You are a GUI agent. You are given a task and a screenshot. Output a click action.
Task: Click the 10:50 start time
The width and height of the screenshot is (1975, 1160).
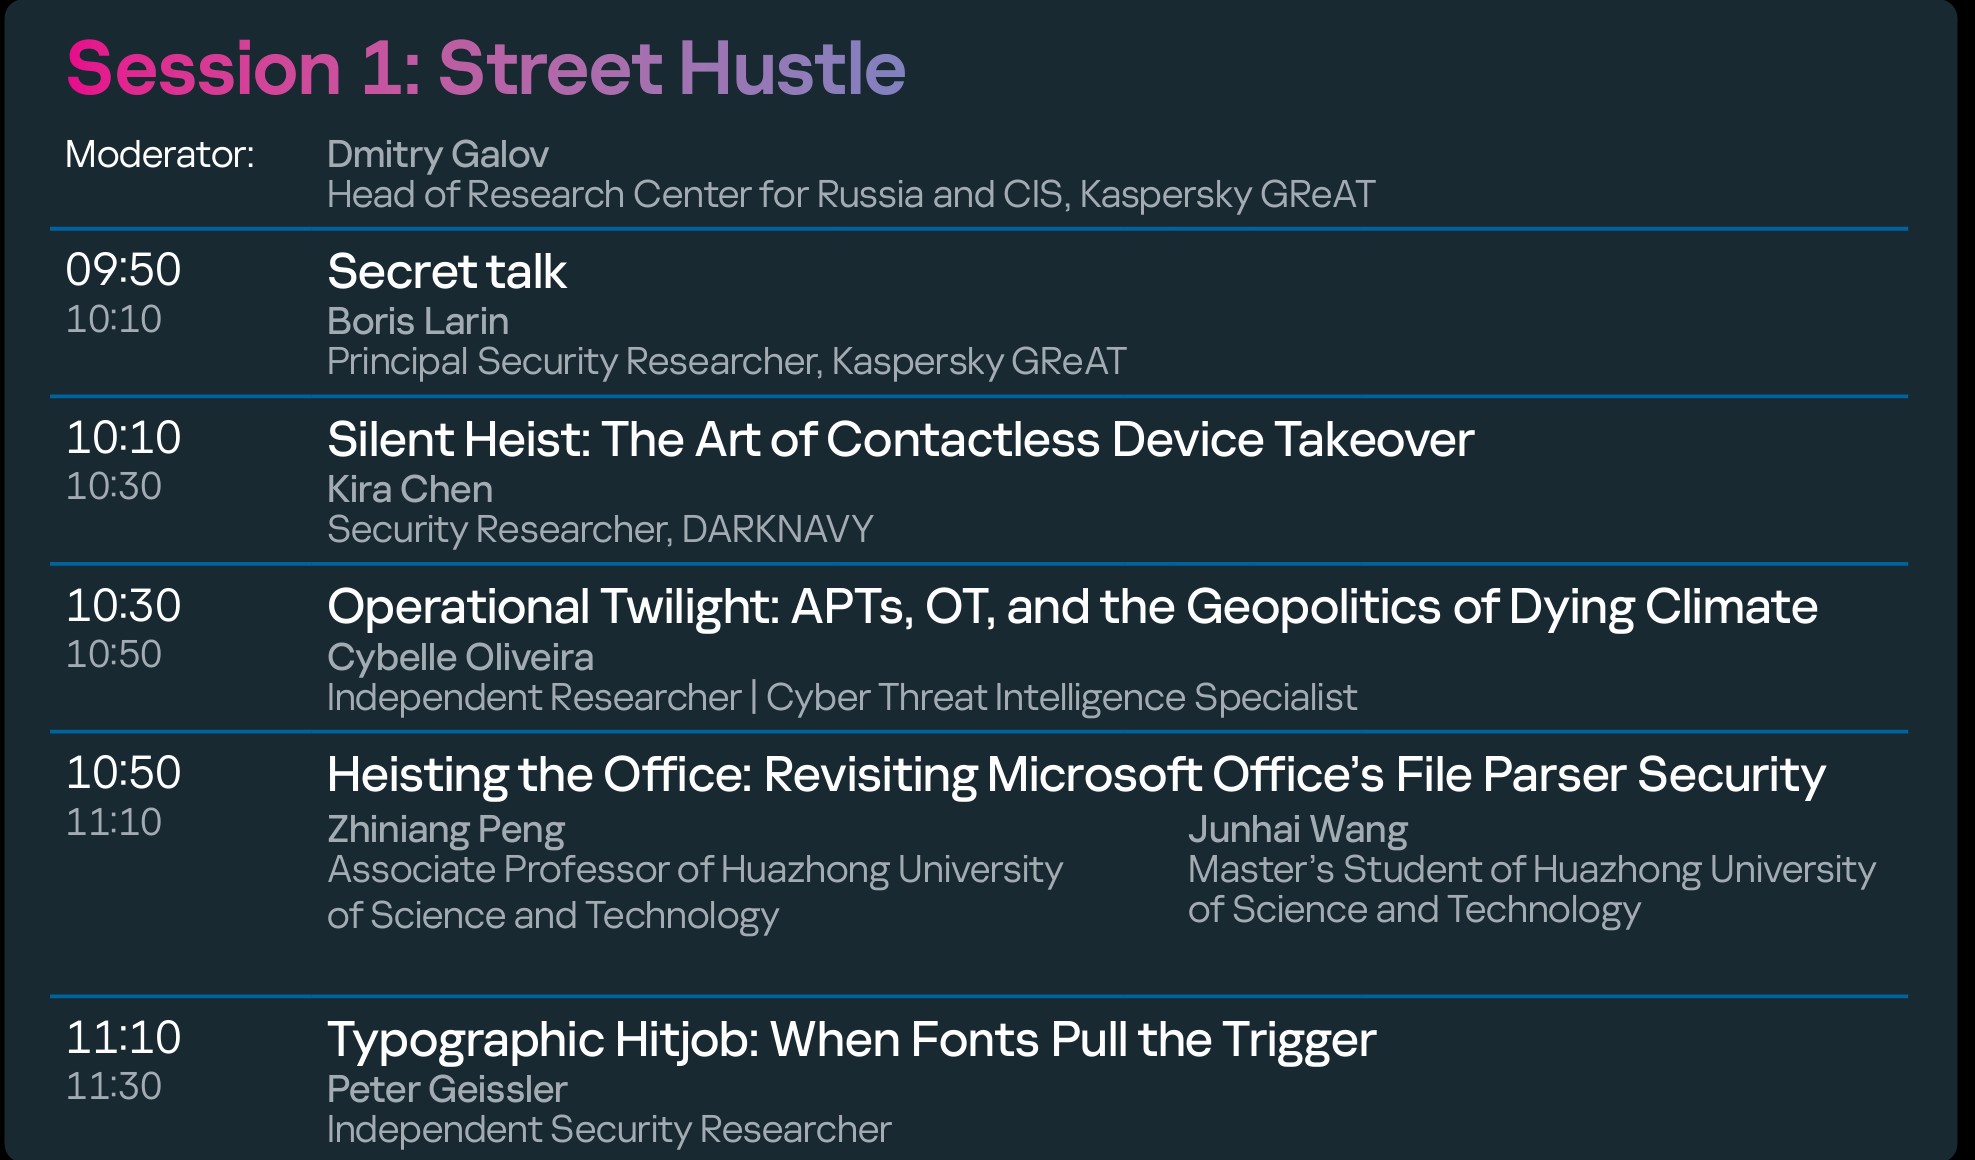(123, 773)
